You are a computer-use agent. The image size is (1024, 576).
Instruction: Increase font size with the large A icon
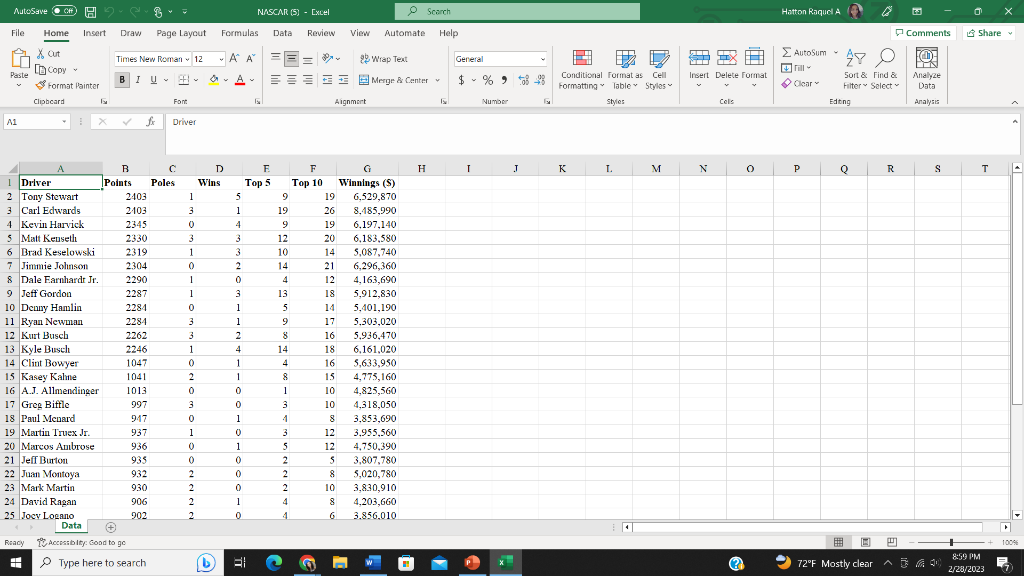pos(234,59)
